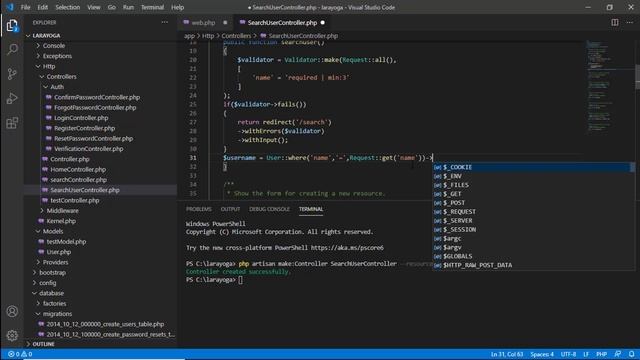Open the View menu

point(93,7)
